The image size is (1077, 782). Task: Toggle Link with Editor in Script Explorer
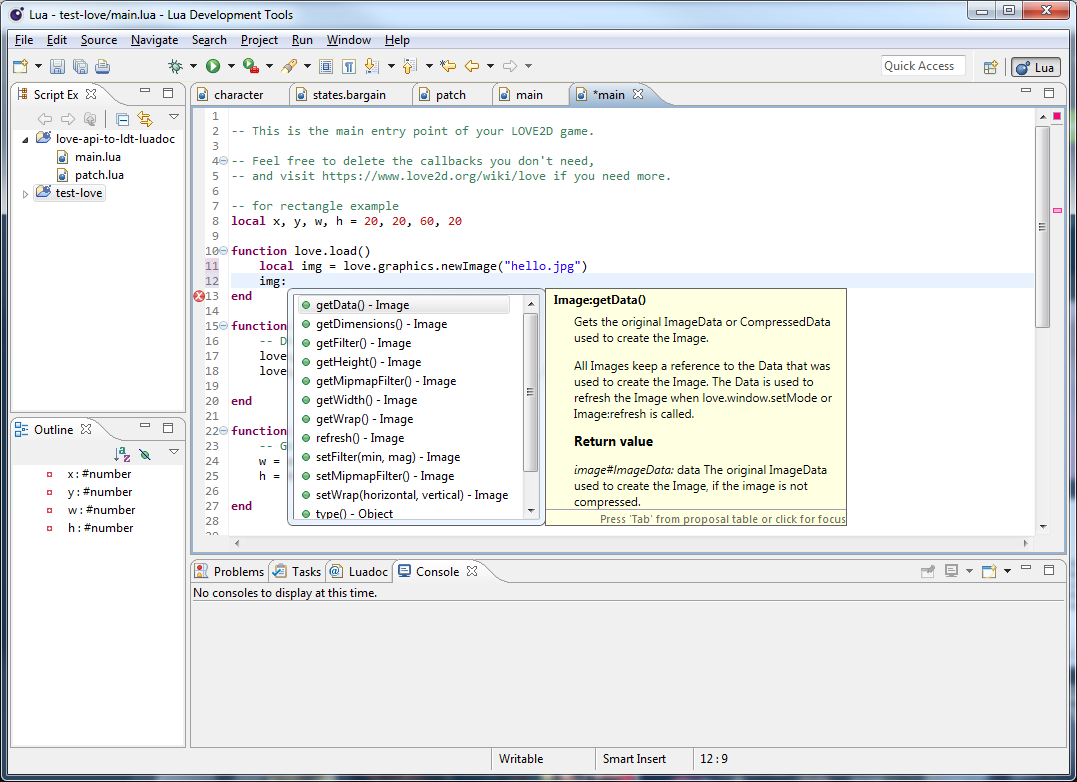click(145, 118)
